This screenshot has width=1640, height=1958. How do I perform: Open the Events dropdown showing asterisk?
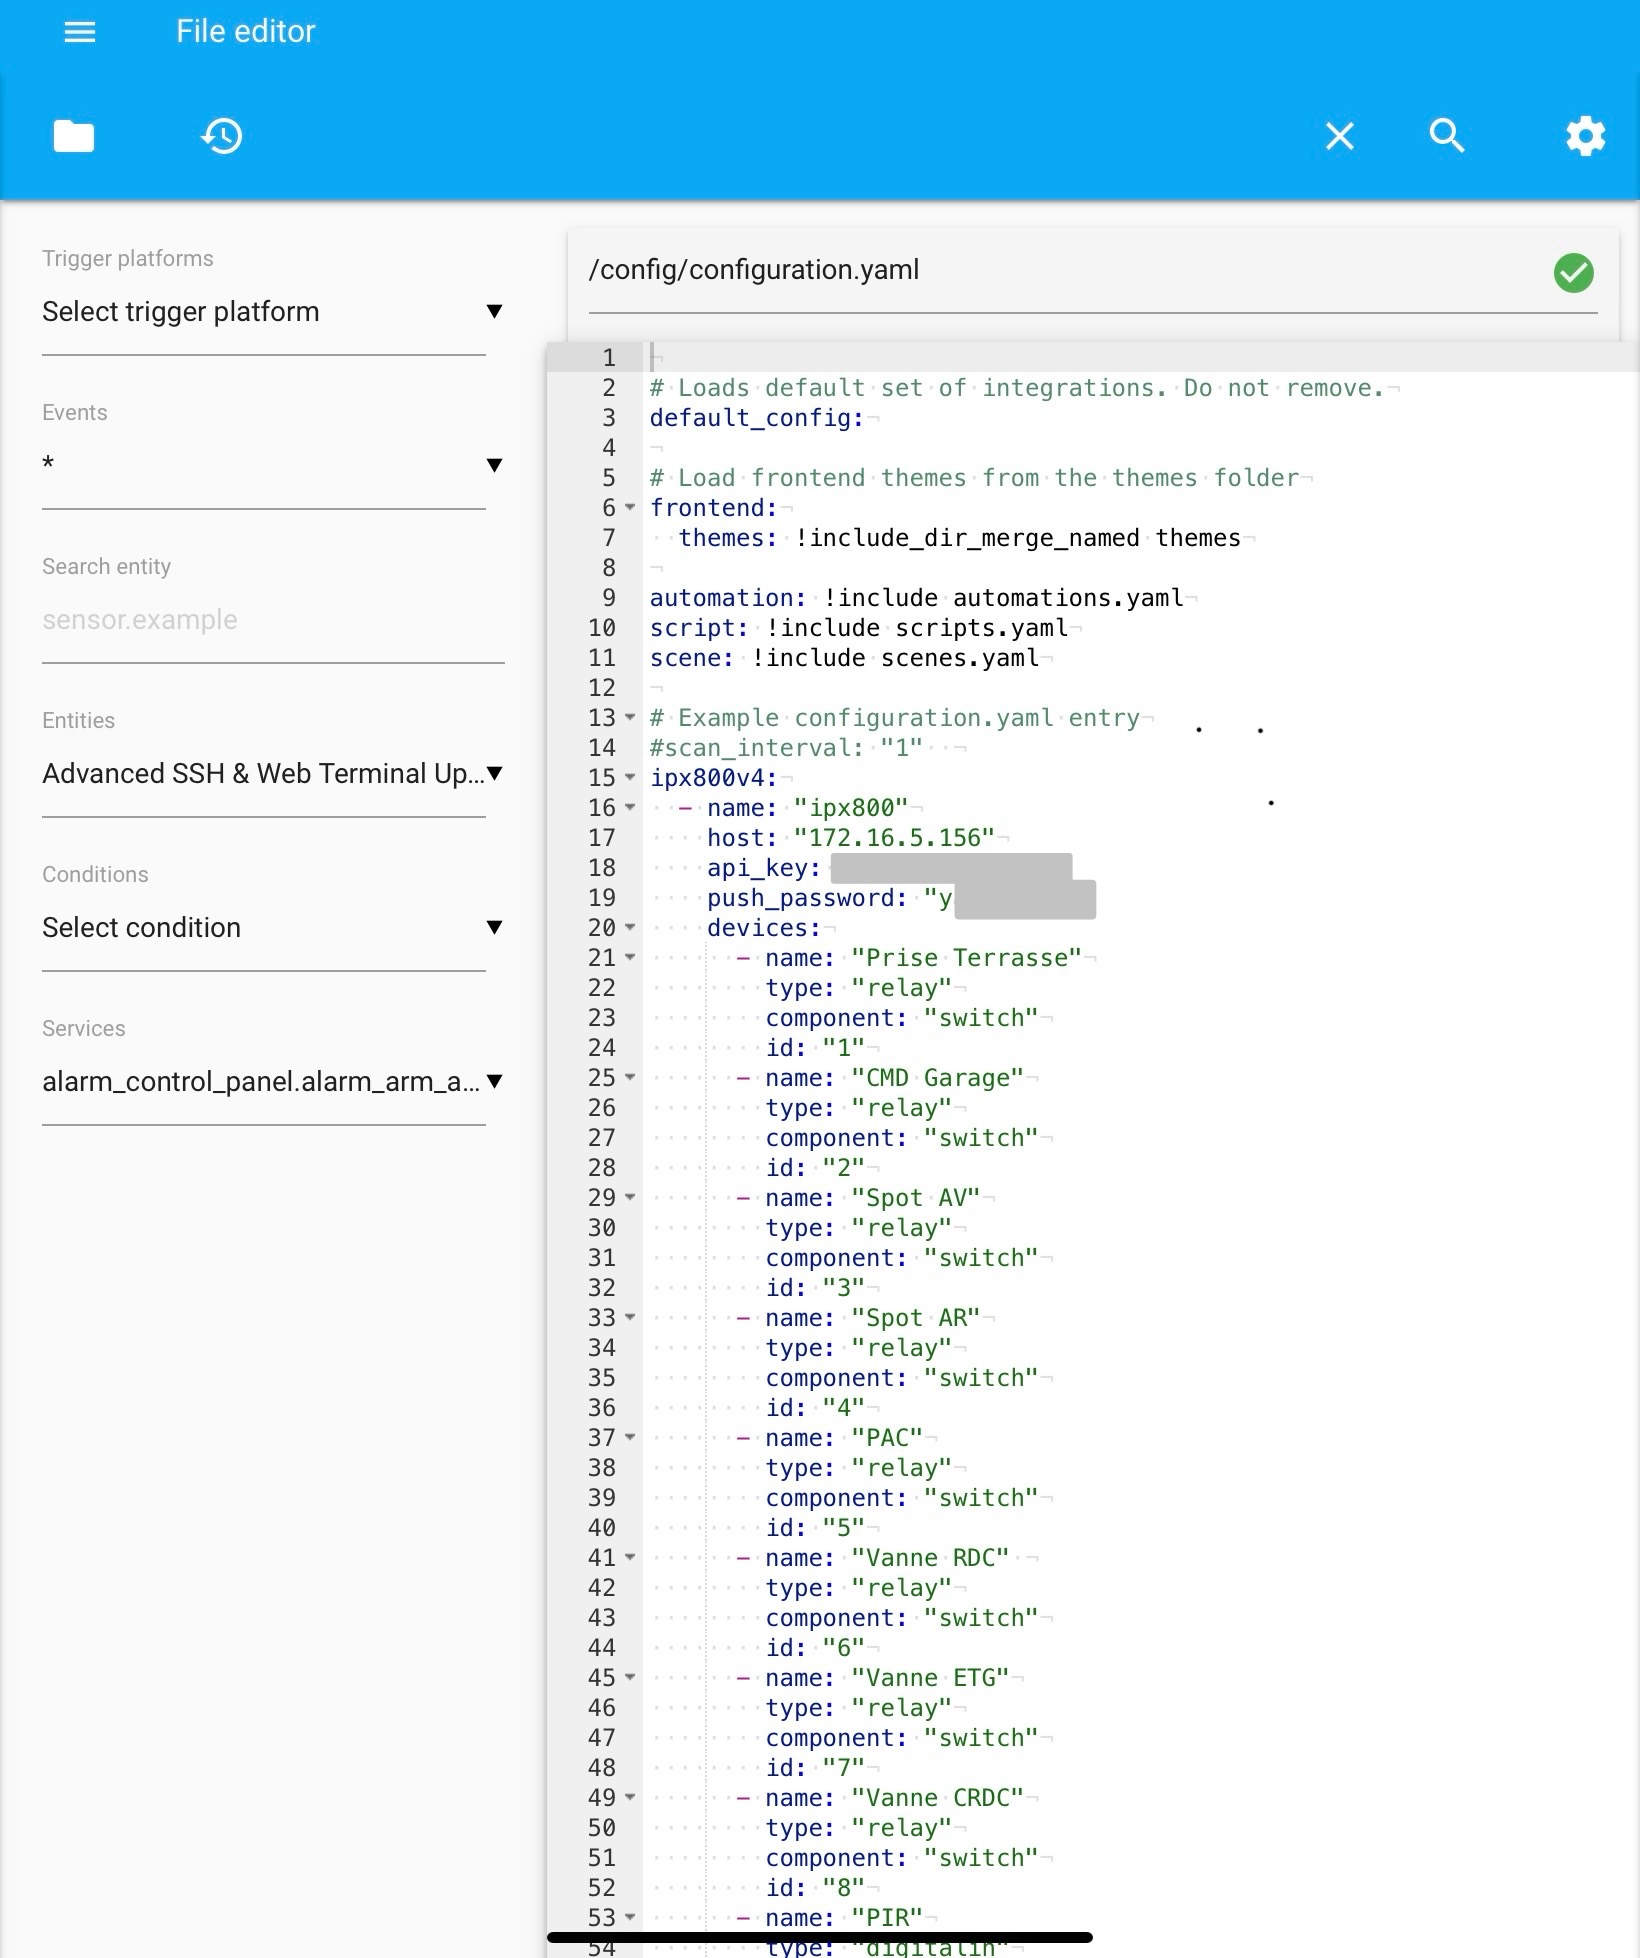point(270,465)
